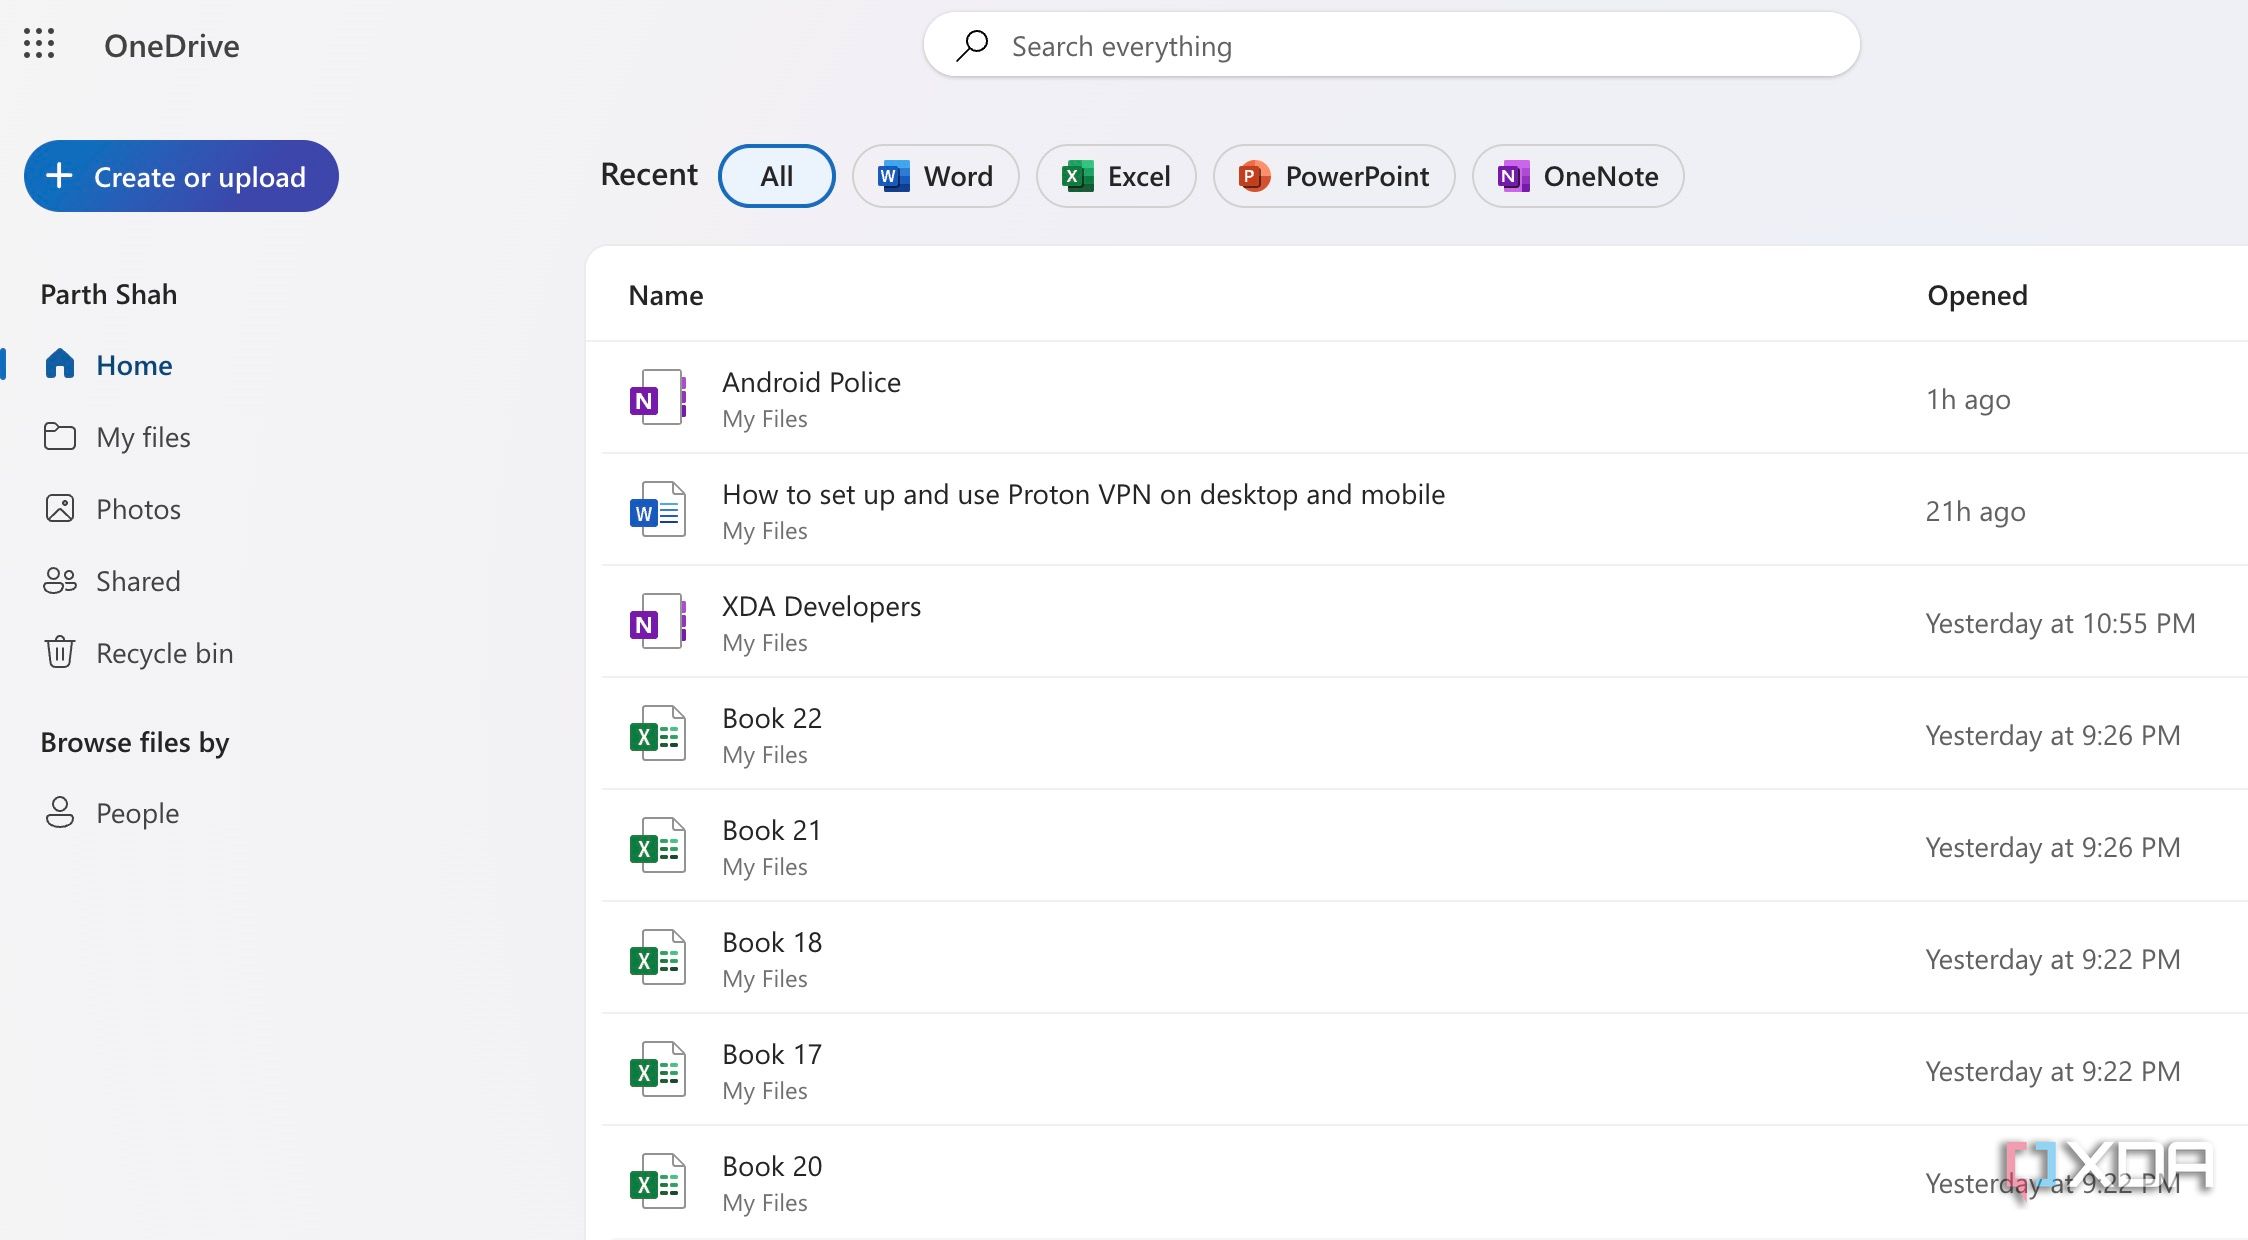
Task: Click the Excel icon beside Book 17
Action: [x=657, y=1070]
